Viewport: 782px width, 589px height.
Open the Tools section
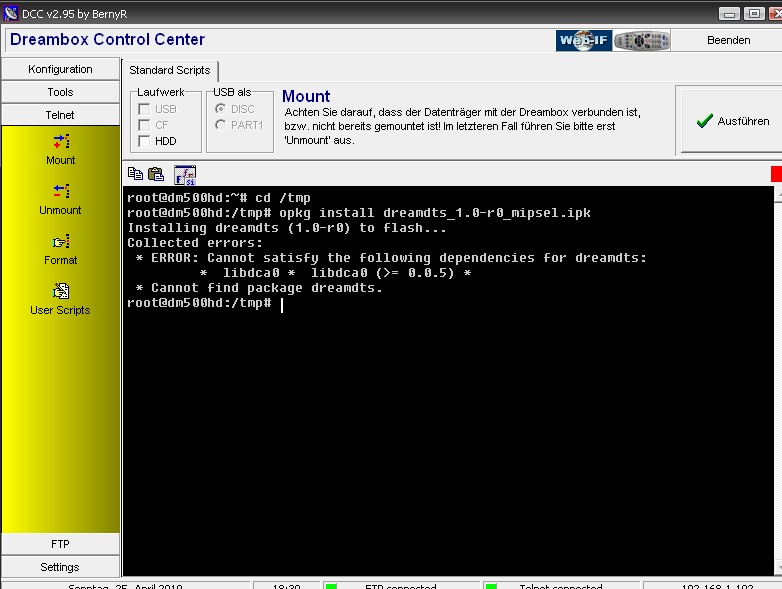click(60, 92)
